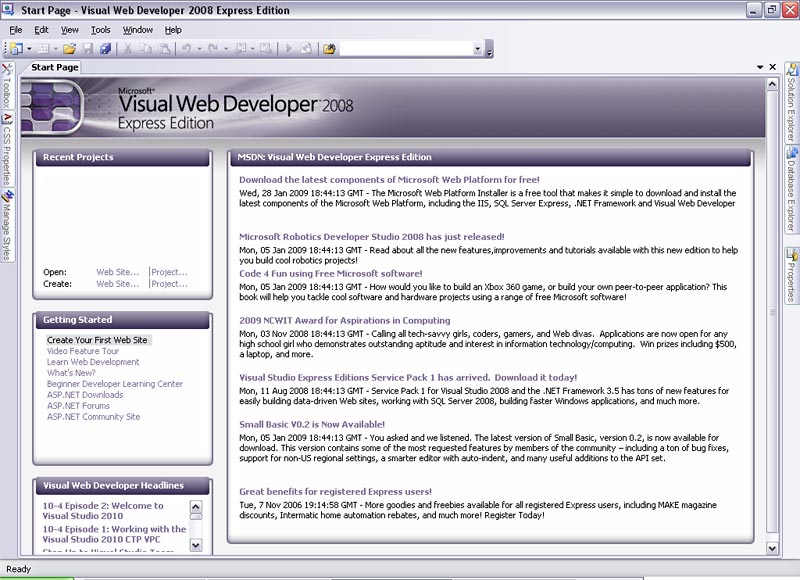Open 2009 NCWIT Award headline link
This screenshot has width=800, height=580.
click(x=345, y=320)
